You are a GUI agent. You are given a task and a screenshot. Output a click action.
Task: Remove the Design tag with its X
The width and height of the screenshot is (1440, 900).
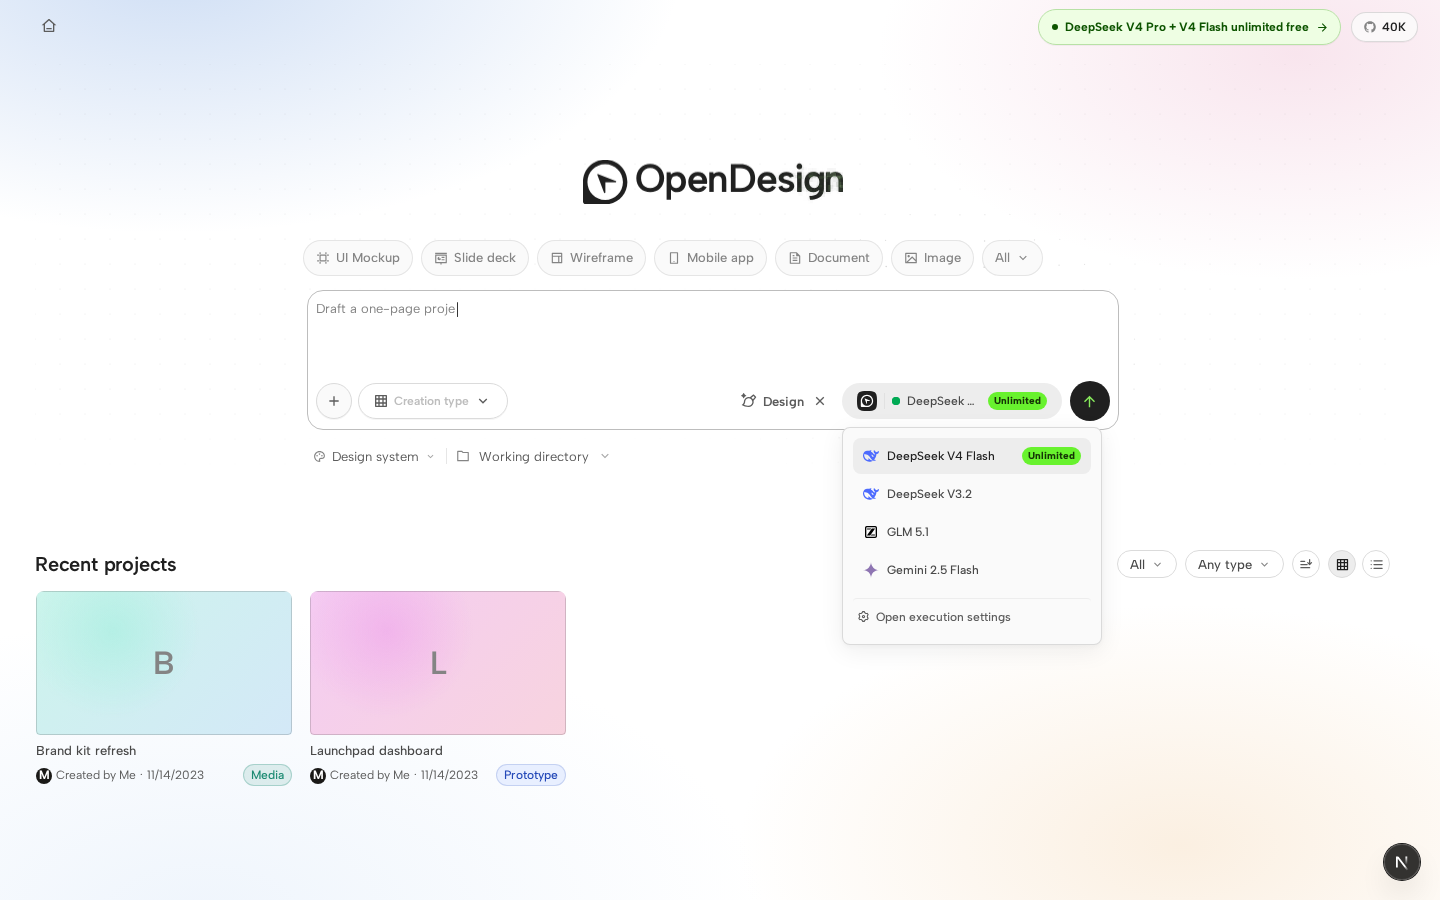[820, 401]
